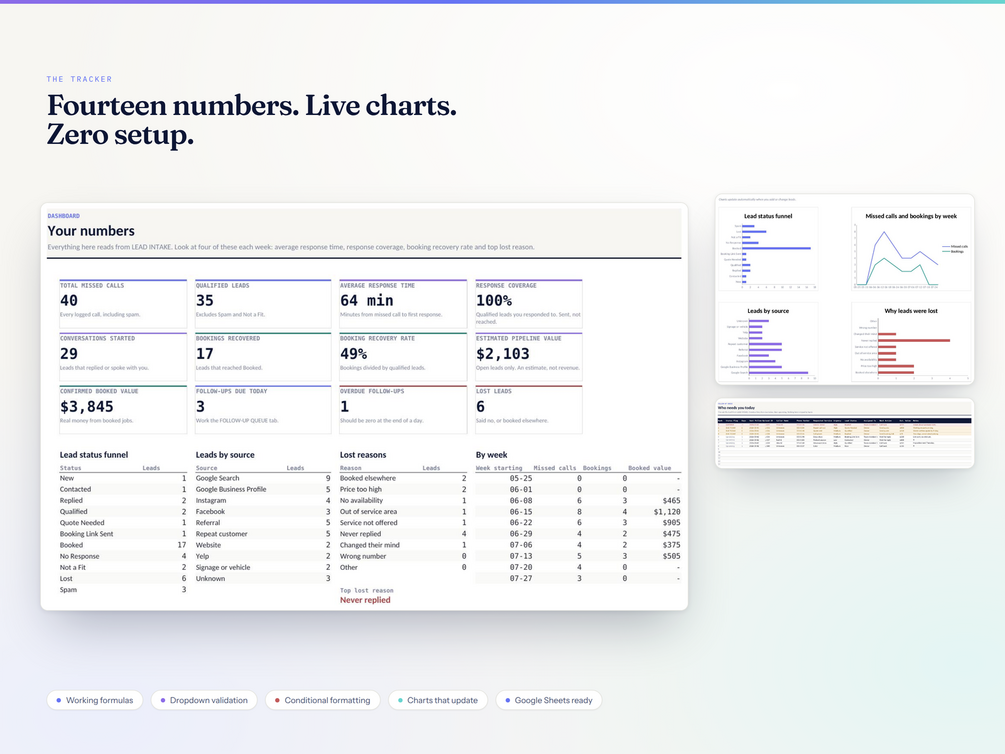Click the 'Quote Needed' status row

click(123, 523)
